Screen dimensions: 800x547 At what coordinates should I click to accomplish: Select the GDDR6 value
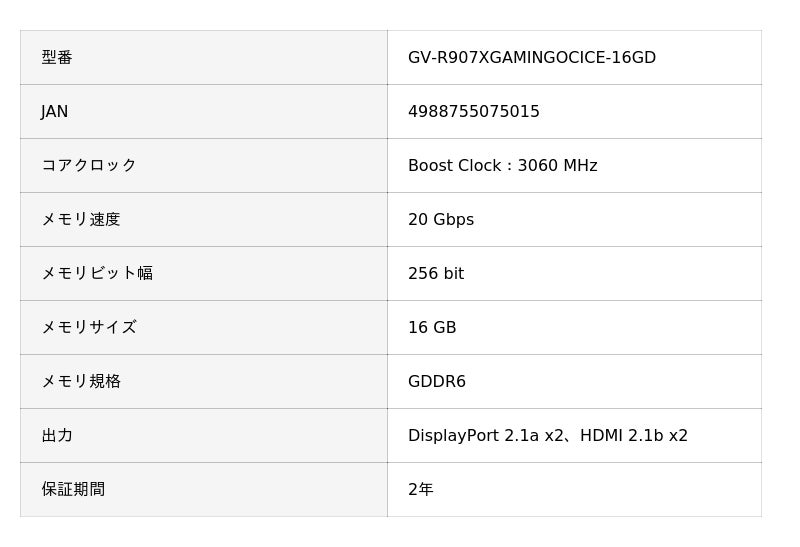436,382
